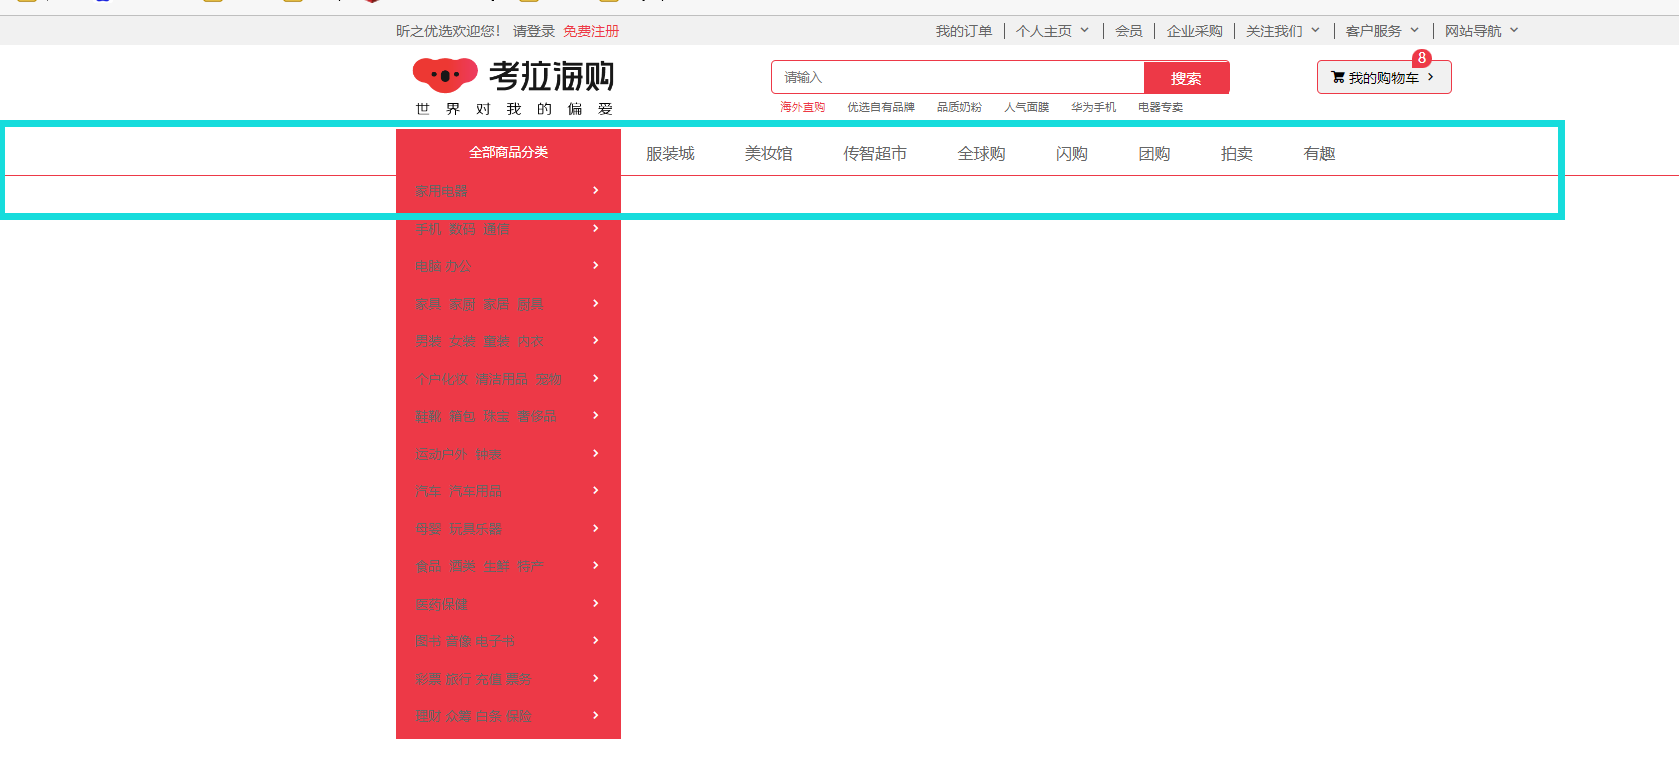Select 家具 in the category list
1679x763 pixels.
(428, 304)
